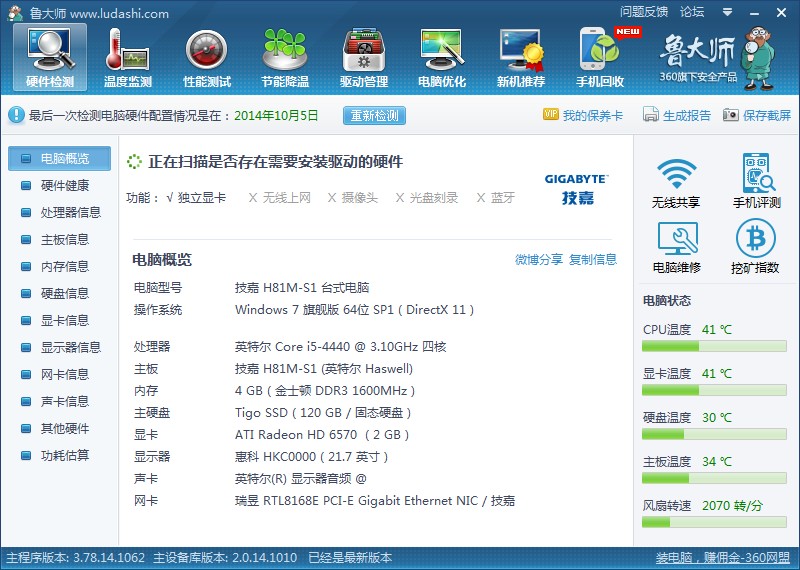800x570 pixels.
Task: Click the 光盘刻录 feature indicator
Action: pos(427,198)
